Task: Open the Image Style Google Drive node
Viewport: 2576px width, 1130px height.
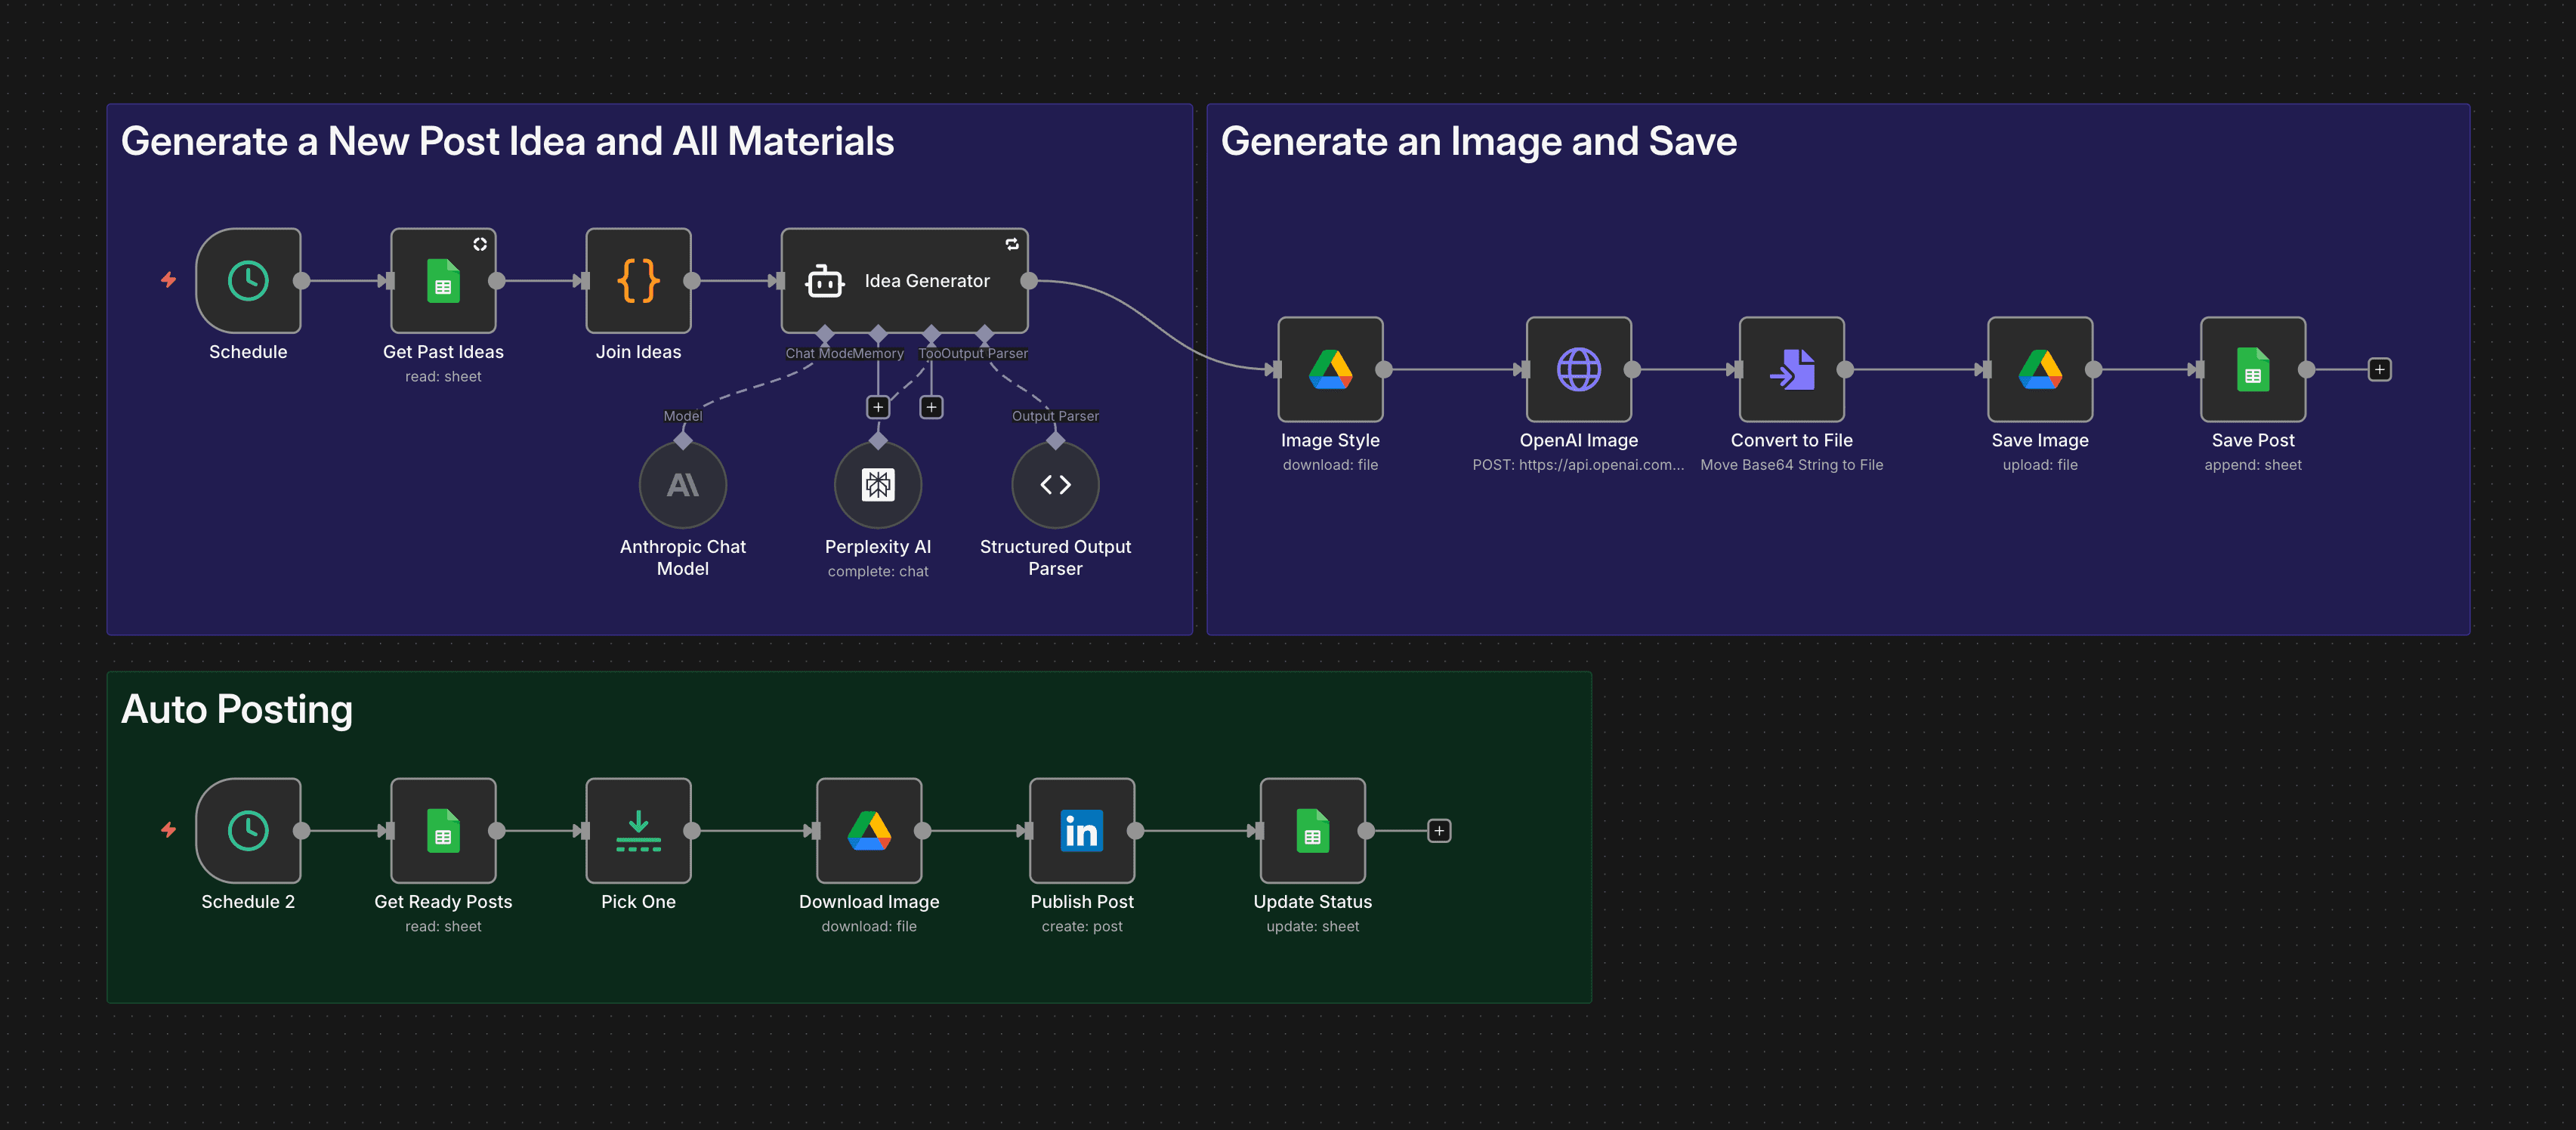Action: 1330,369
